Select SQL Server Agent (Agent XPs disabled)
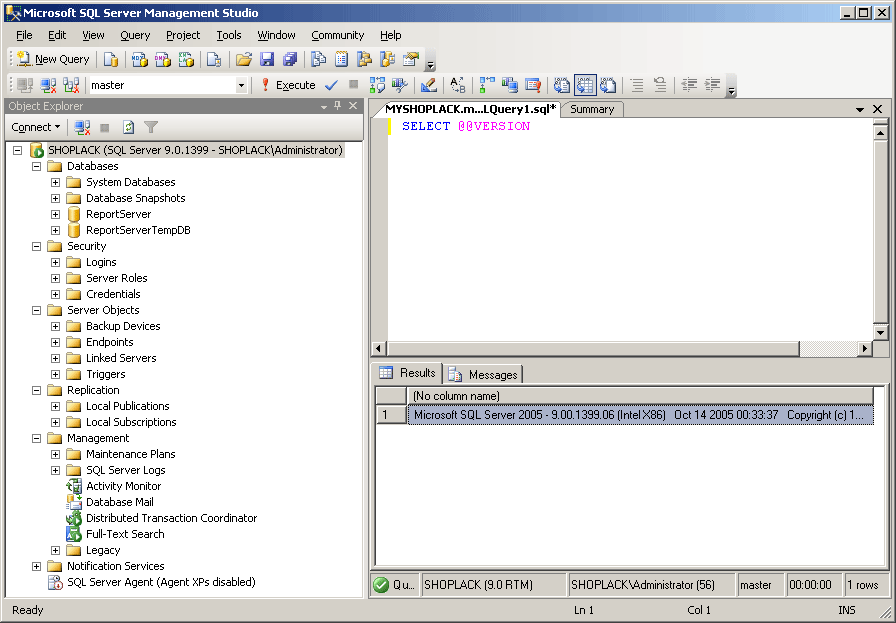 tap(161, 582)
